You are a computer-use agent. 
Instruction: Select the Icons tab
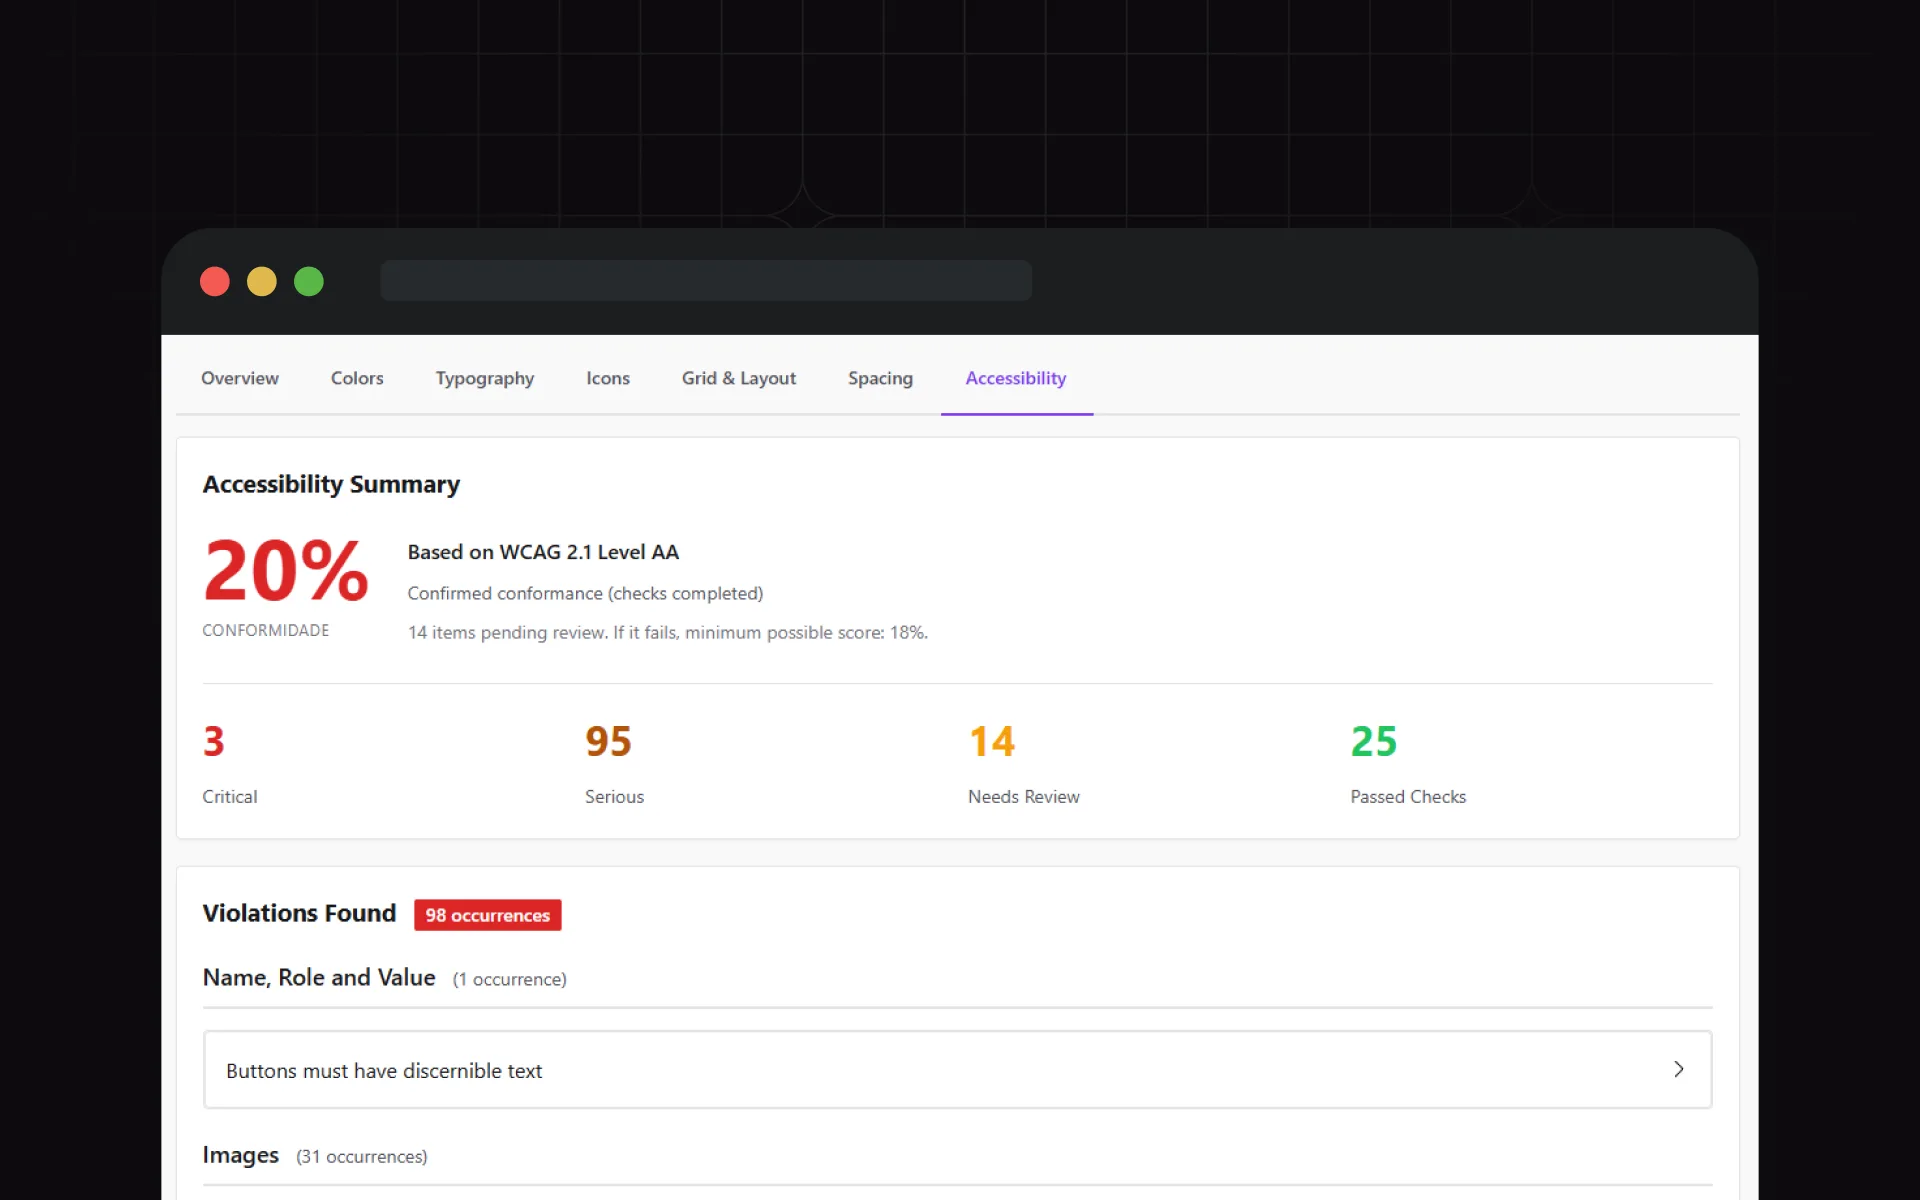pos(608,378)
